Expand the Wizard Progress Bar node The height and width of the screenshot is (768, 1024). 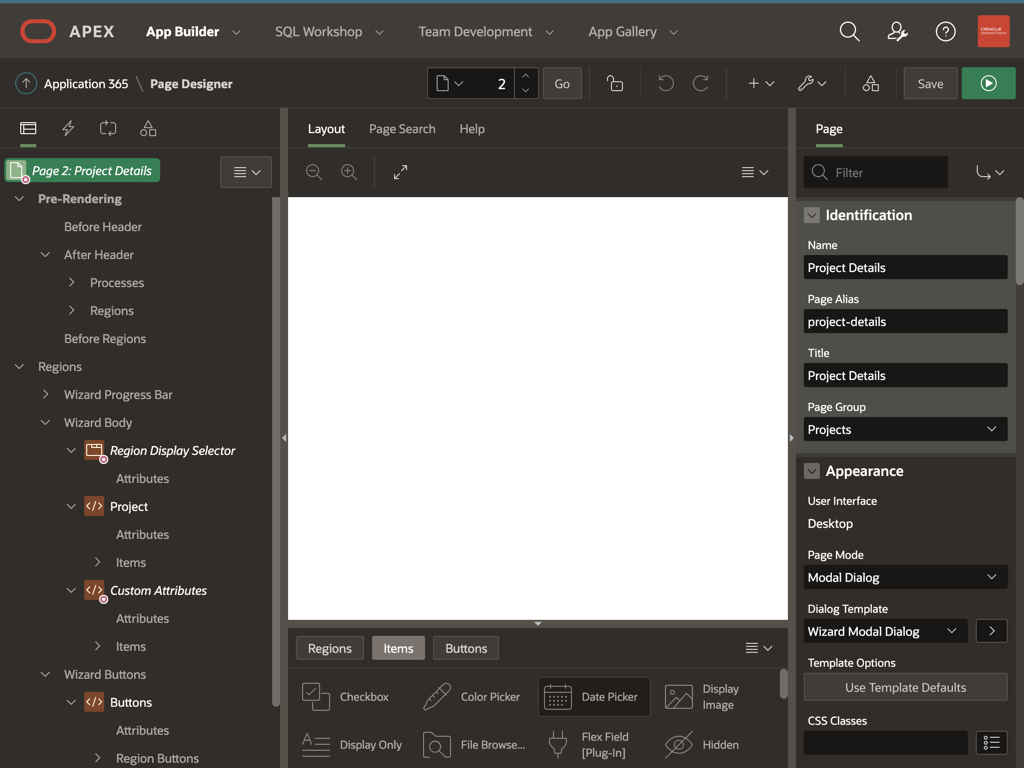45,394
